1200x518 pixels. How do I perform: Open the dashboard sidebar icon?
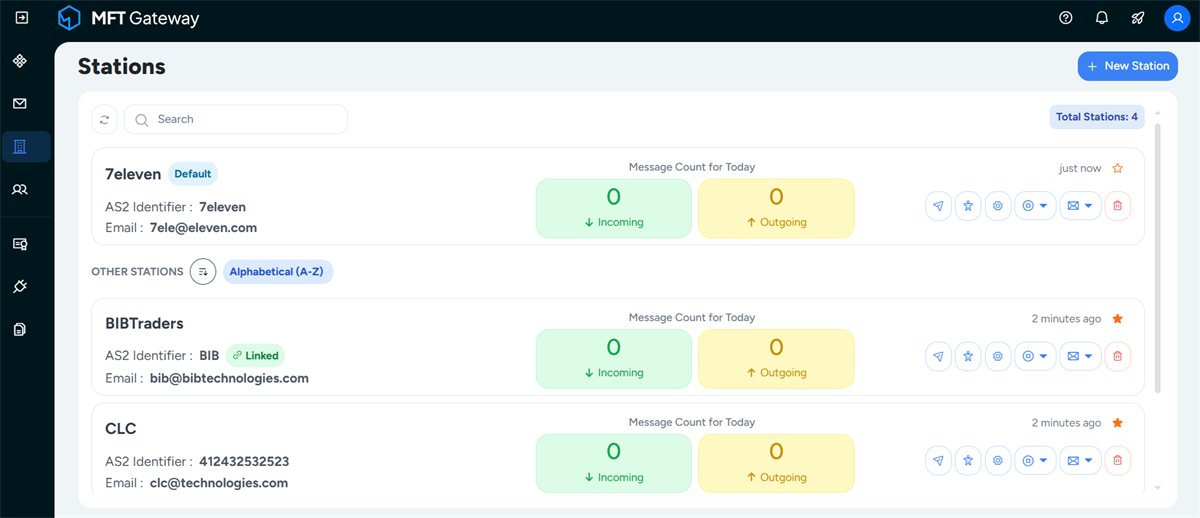click(19, 61)
